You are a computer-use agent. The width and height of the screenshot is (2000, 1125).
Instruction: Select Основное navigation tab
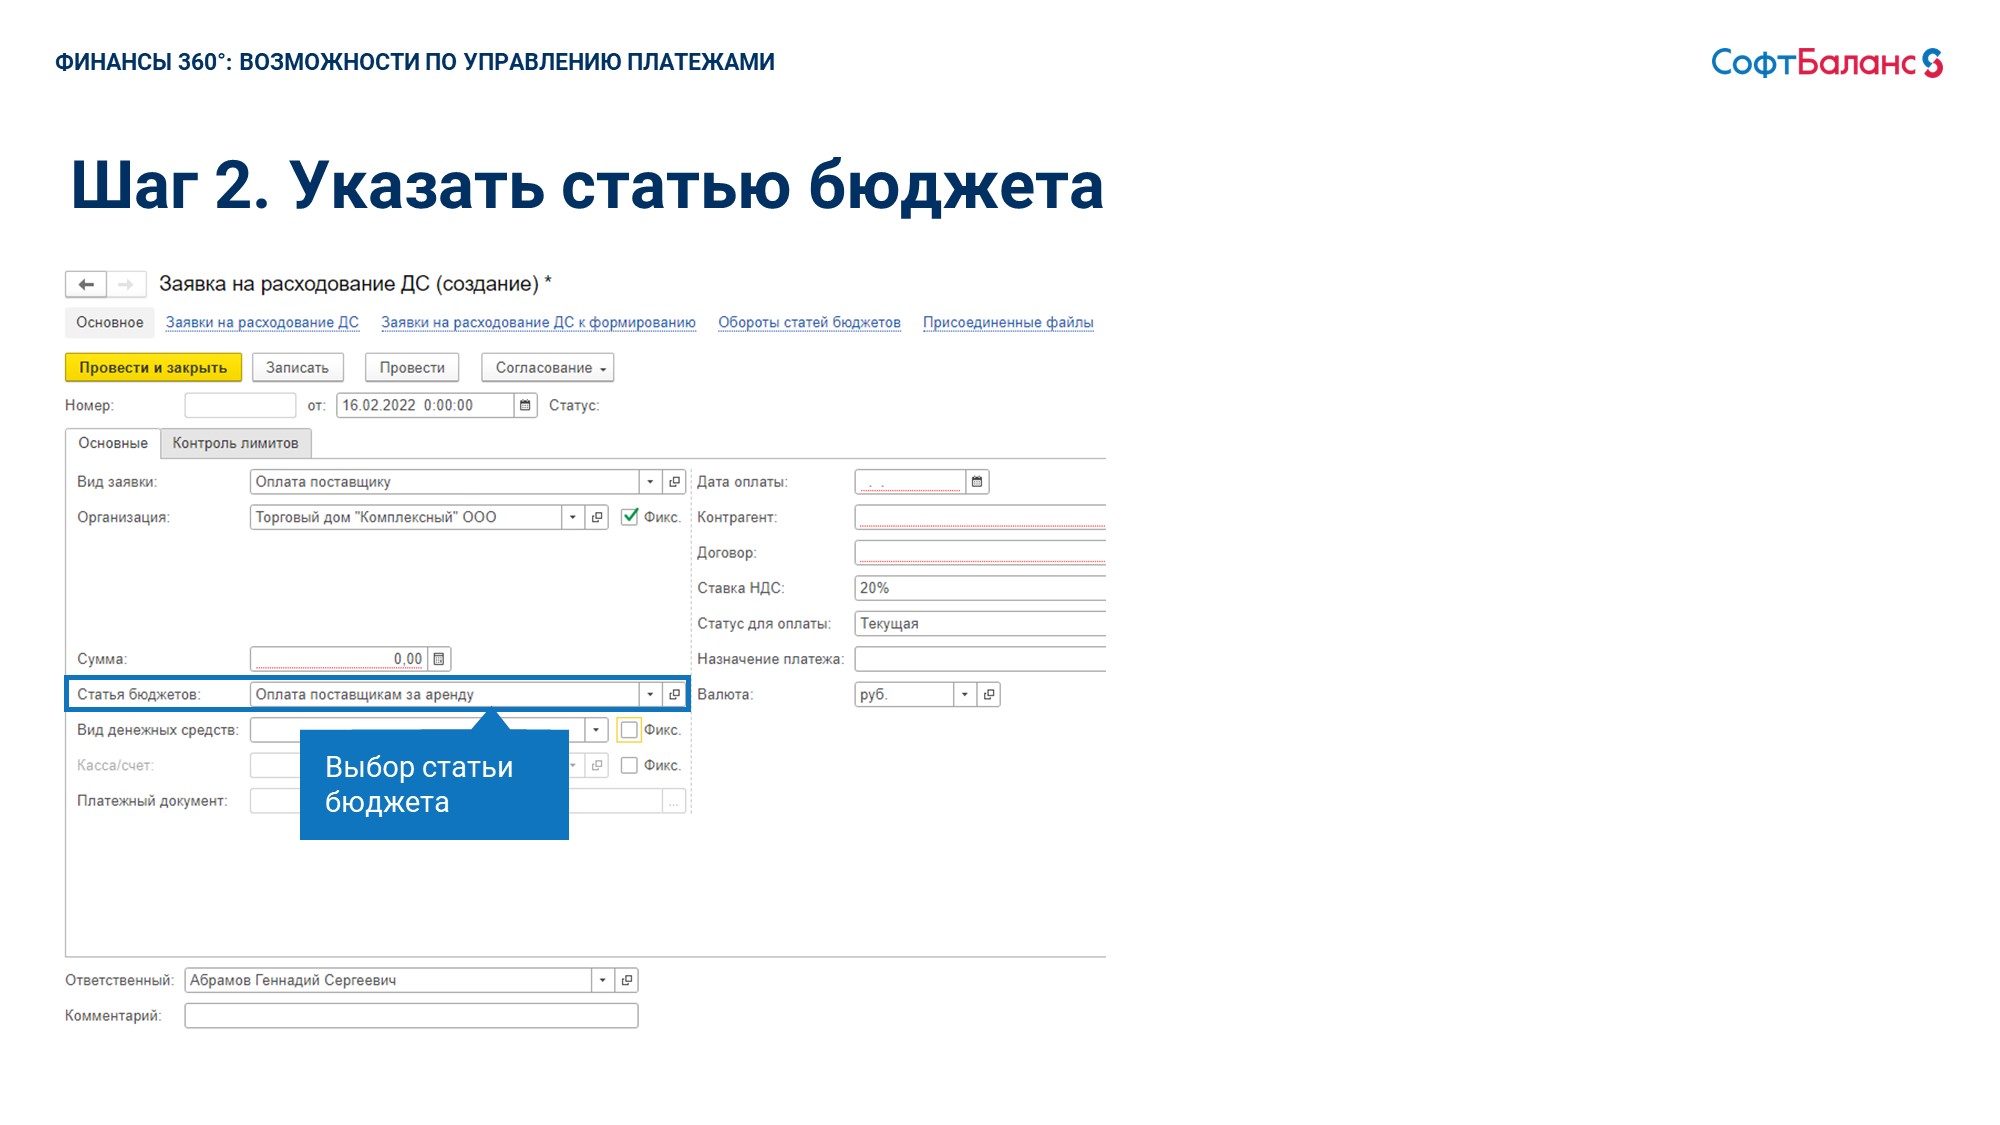click(110, 322)
